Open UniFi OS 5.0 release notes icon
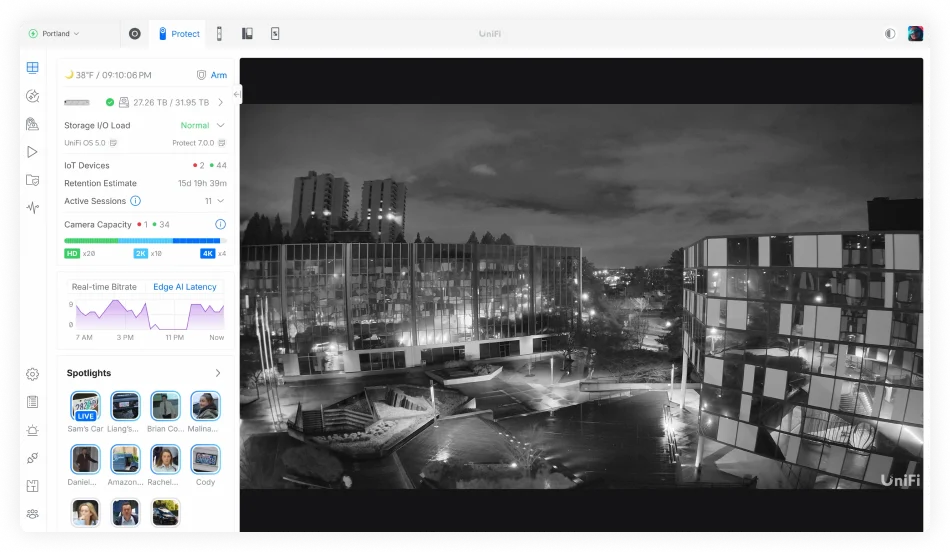Viewport: 950px width, 552px height. pos(113,143)
